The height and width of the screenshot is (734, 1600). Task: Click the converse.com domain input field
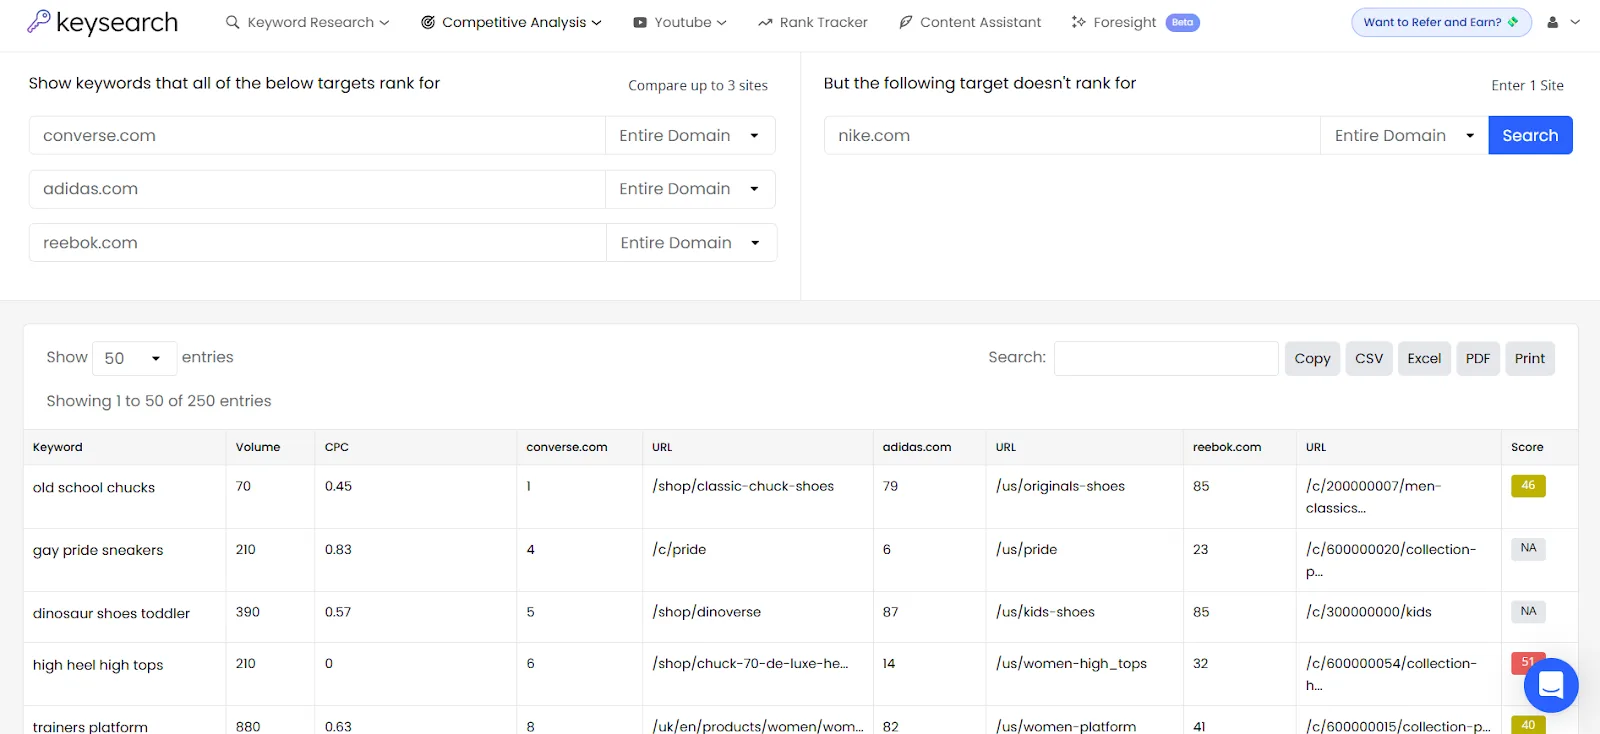click(x=317, y=135)
